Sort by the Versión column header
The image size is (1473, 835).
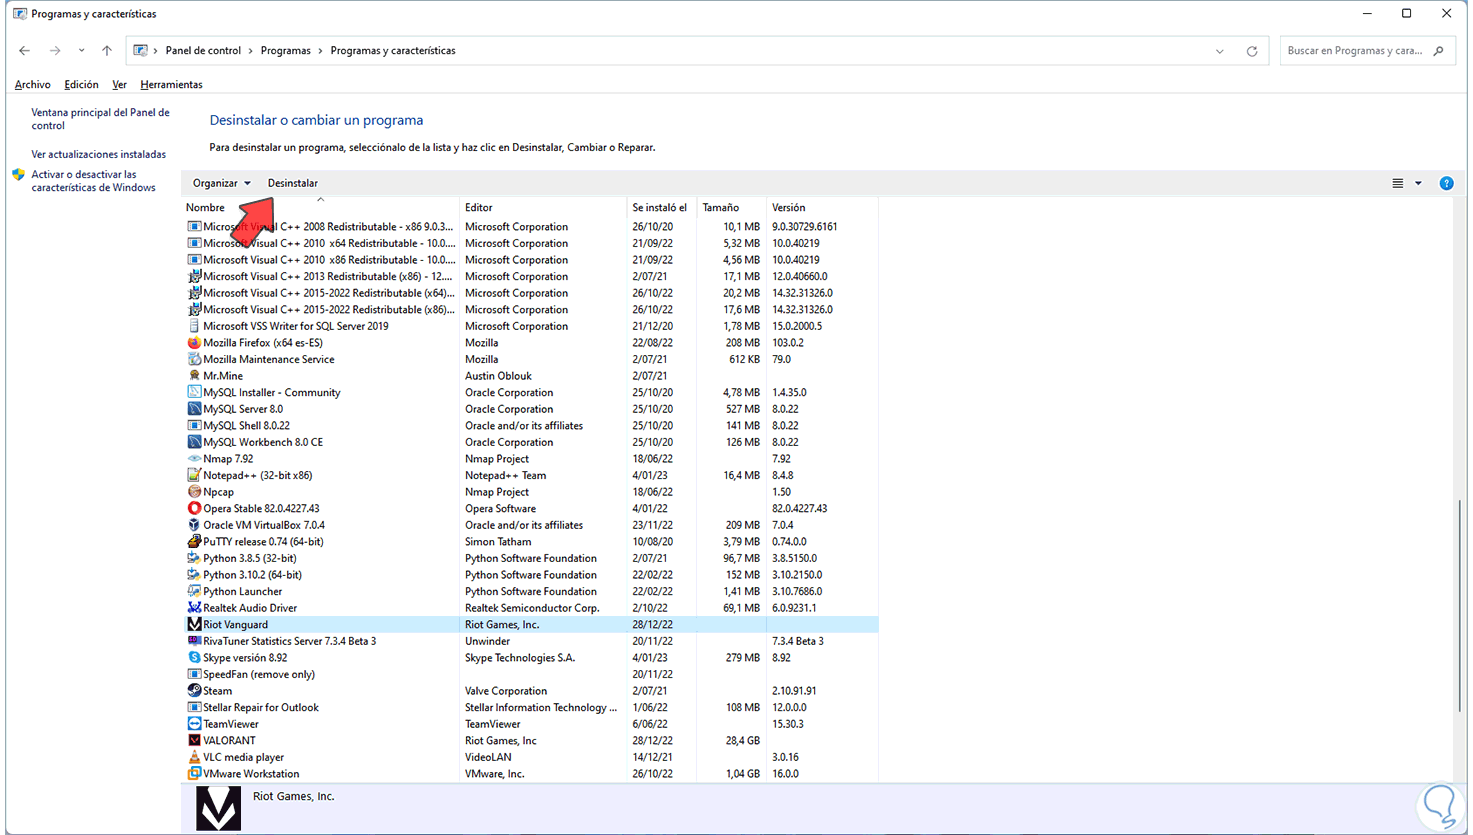822,208
